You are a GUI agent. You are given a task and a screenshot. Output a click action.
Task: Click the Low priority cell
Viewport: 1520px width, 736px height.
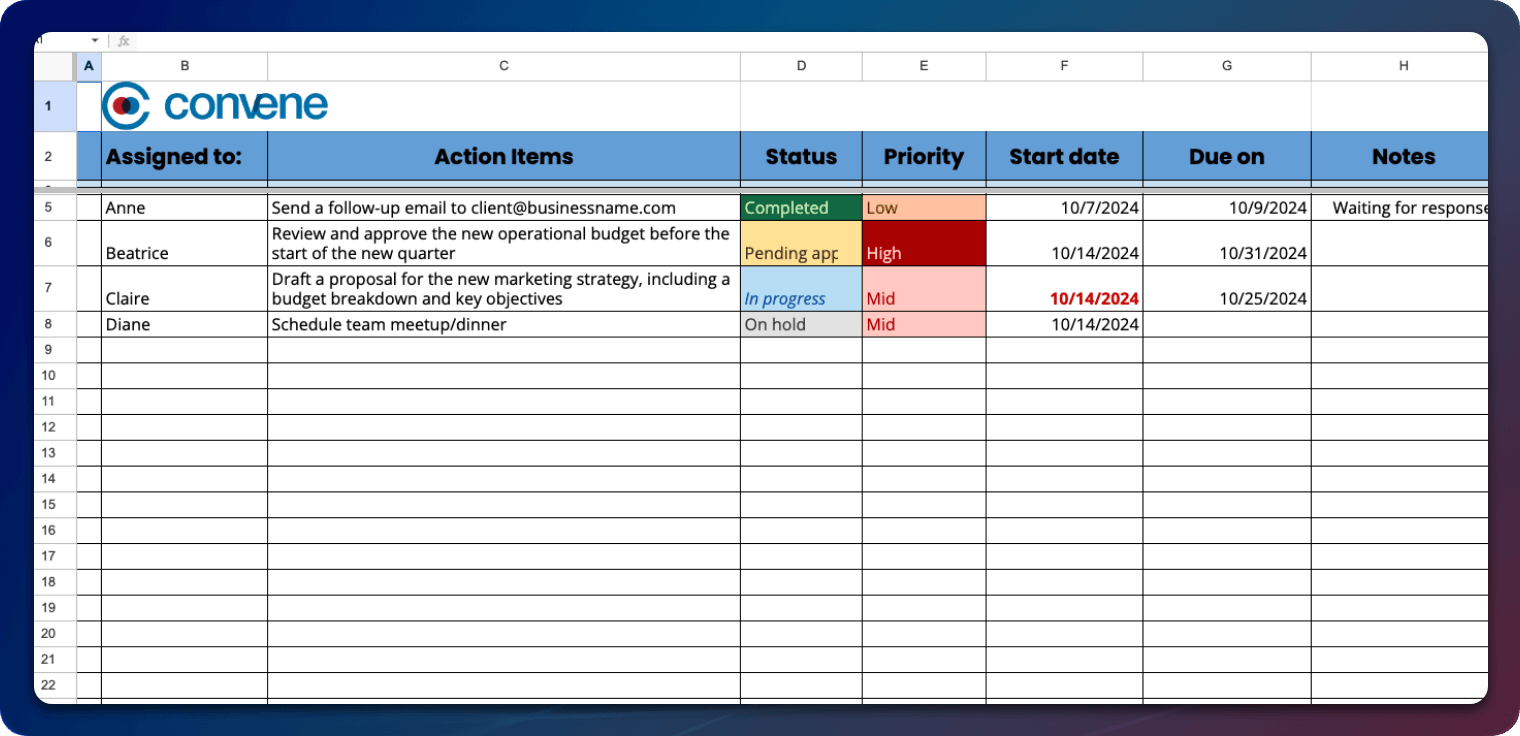[923, 208]
